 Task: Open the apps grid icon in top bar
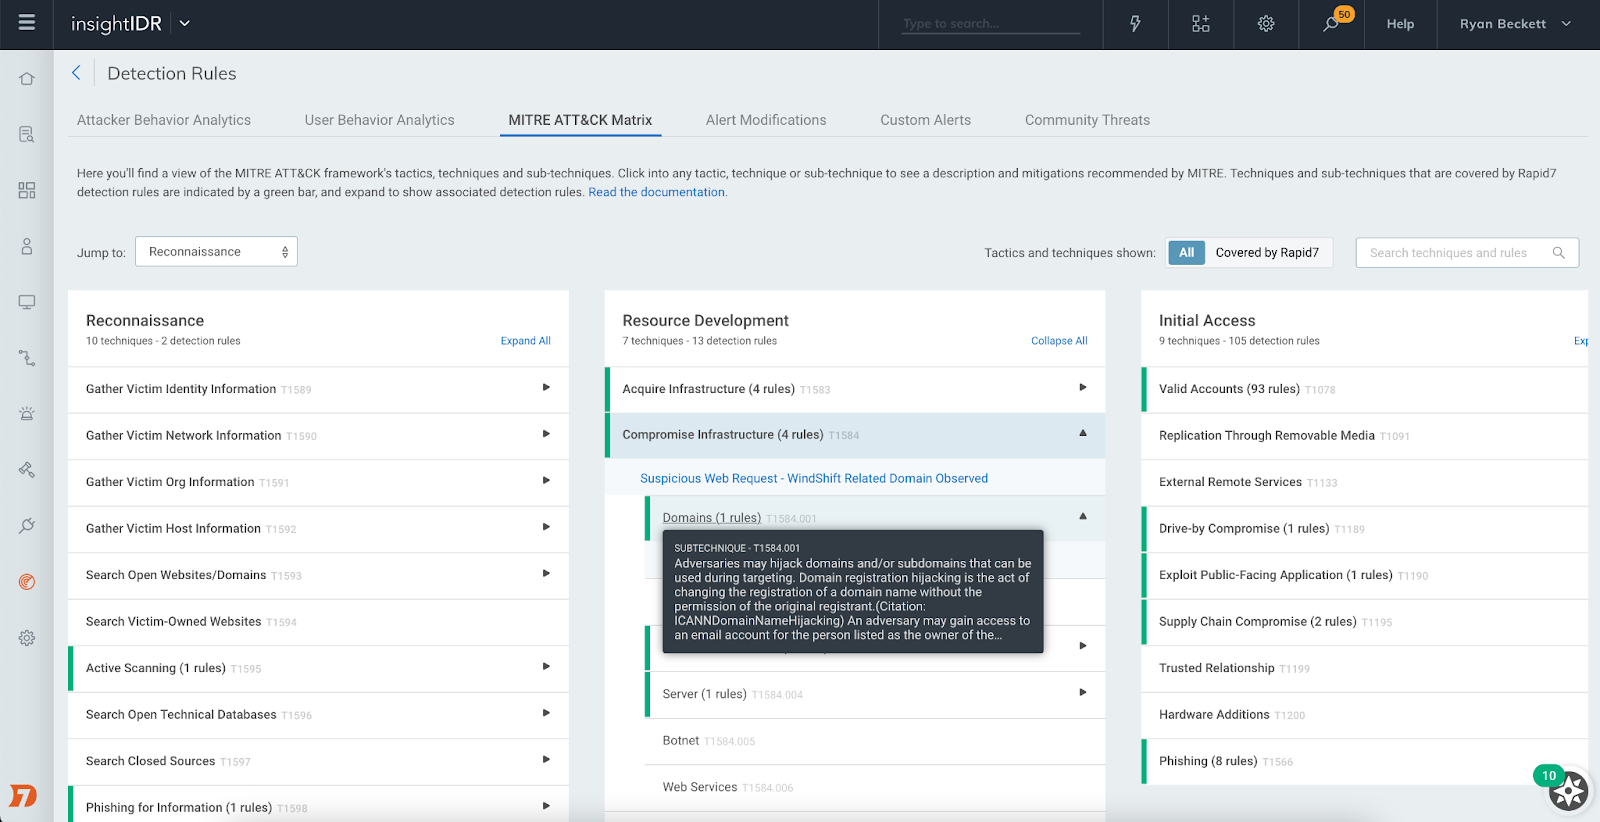(x=1200, y=24)
